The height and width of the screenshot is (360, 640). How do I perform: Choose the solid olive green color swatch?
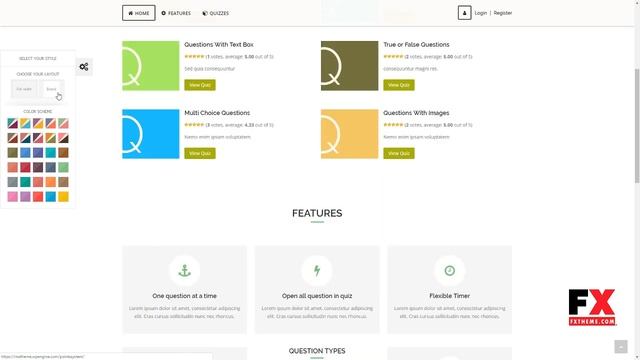(x=13, y=153)
